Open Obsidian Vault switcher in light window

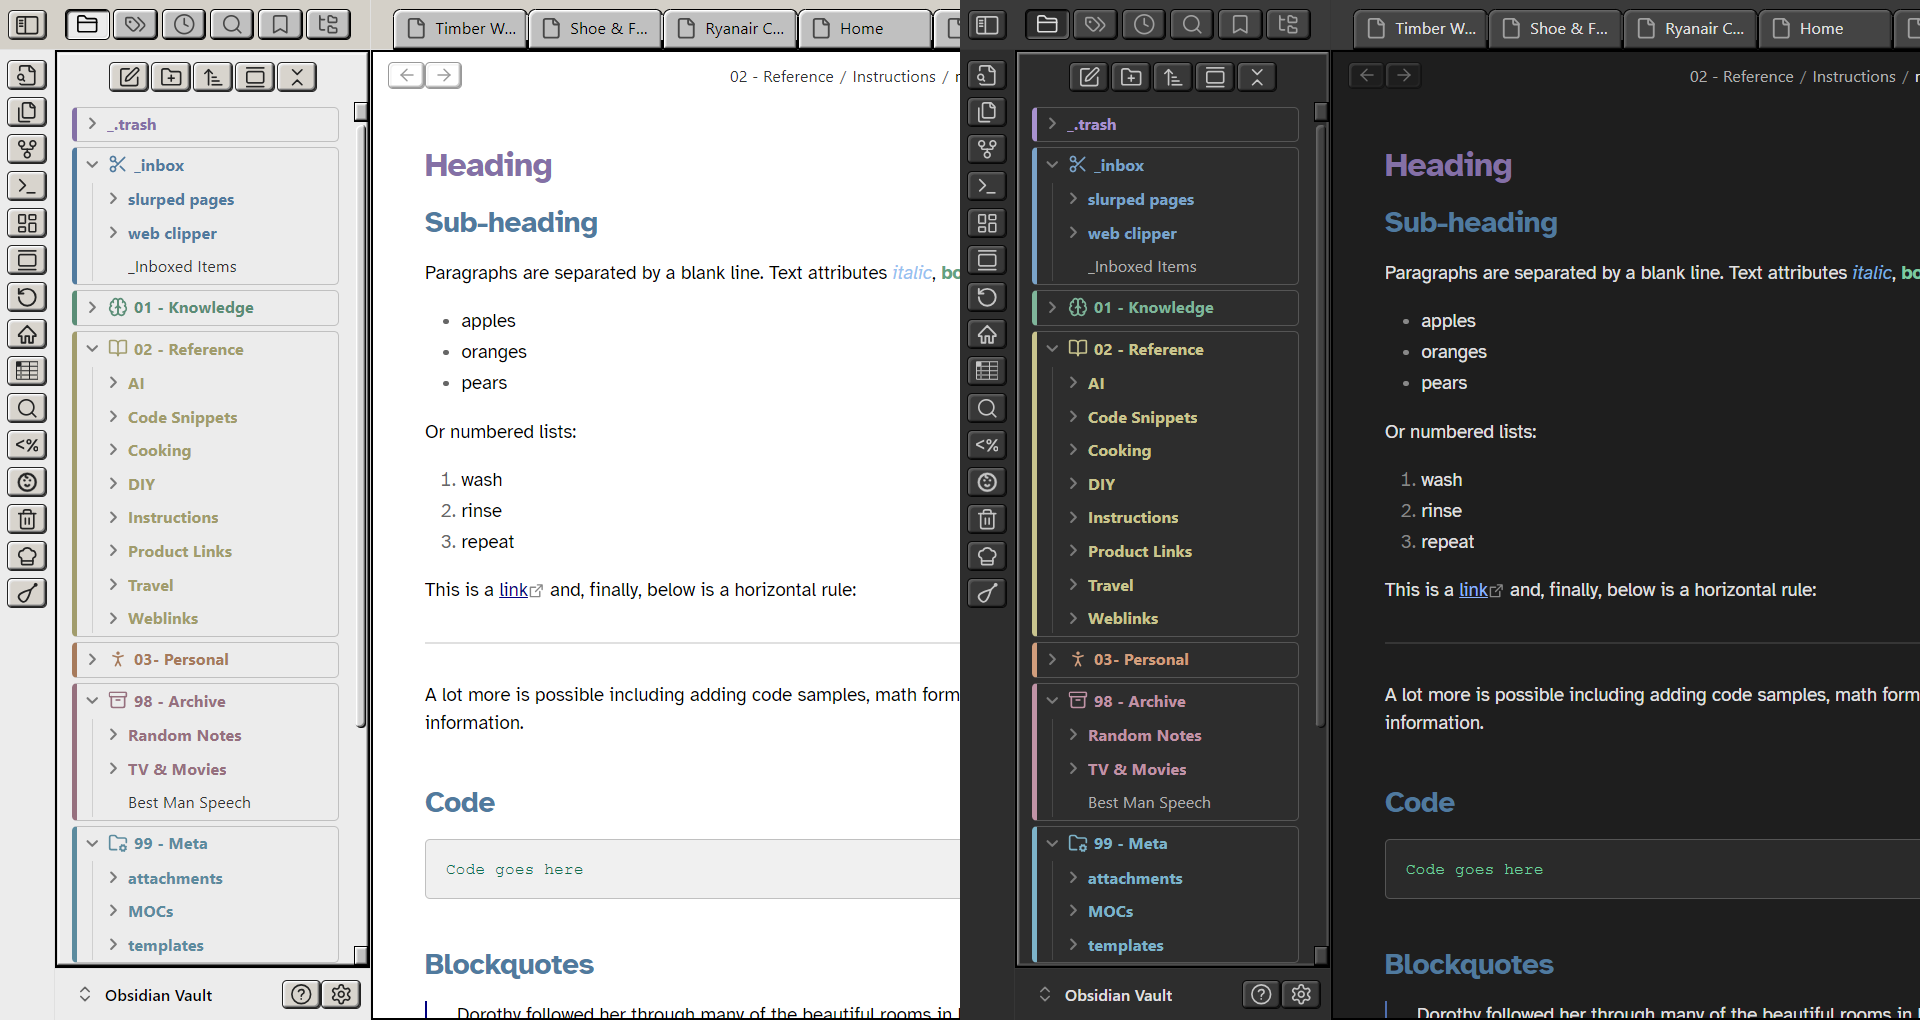[x=146, y=995]
